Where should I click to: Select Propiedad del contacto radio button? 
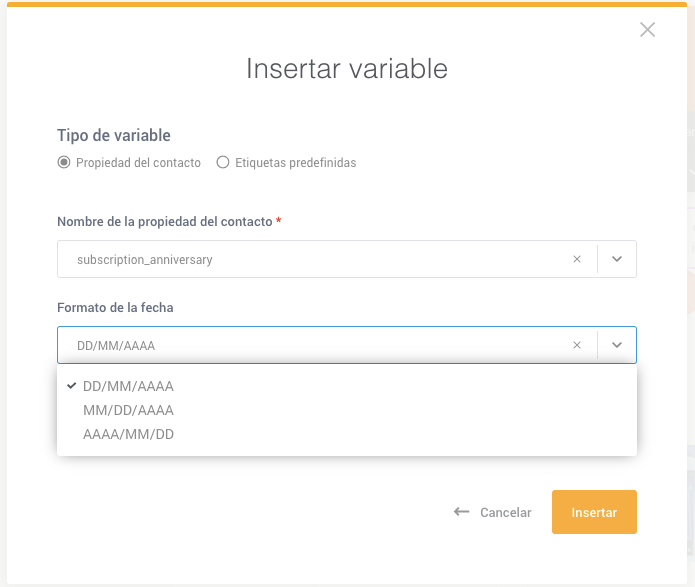tap(64, 162)
